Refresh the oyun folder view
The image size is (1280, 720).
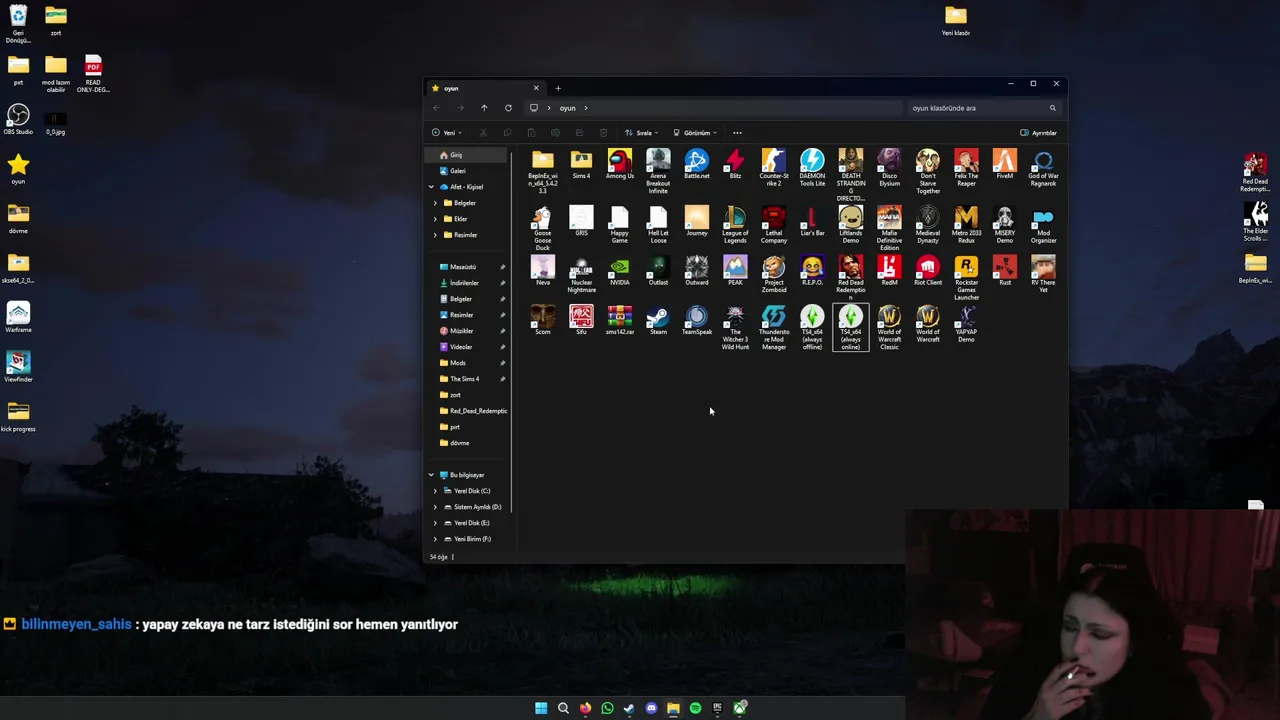[508, 108]
